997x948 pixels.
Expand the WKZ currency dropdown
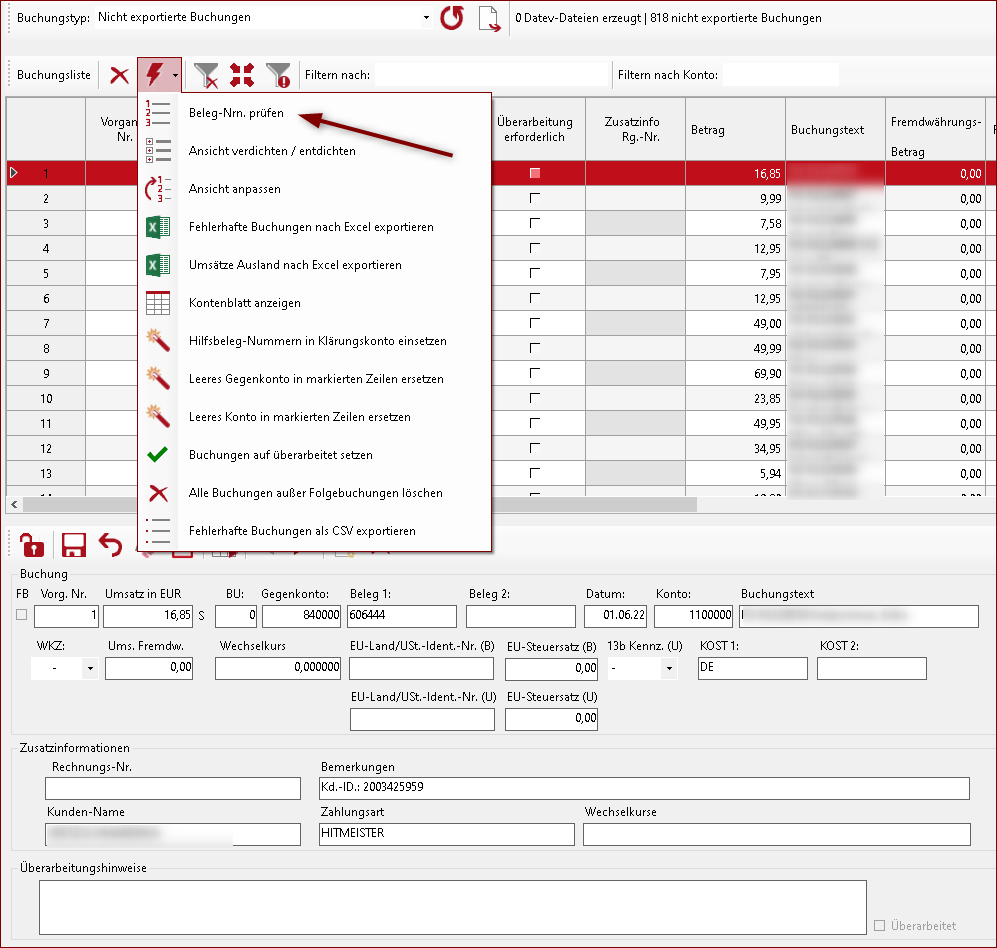coord(90,668)
